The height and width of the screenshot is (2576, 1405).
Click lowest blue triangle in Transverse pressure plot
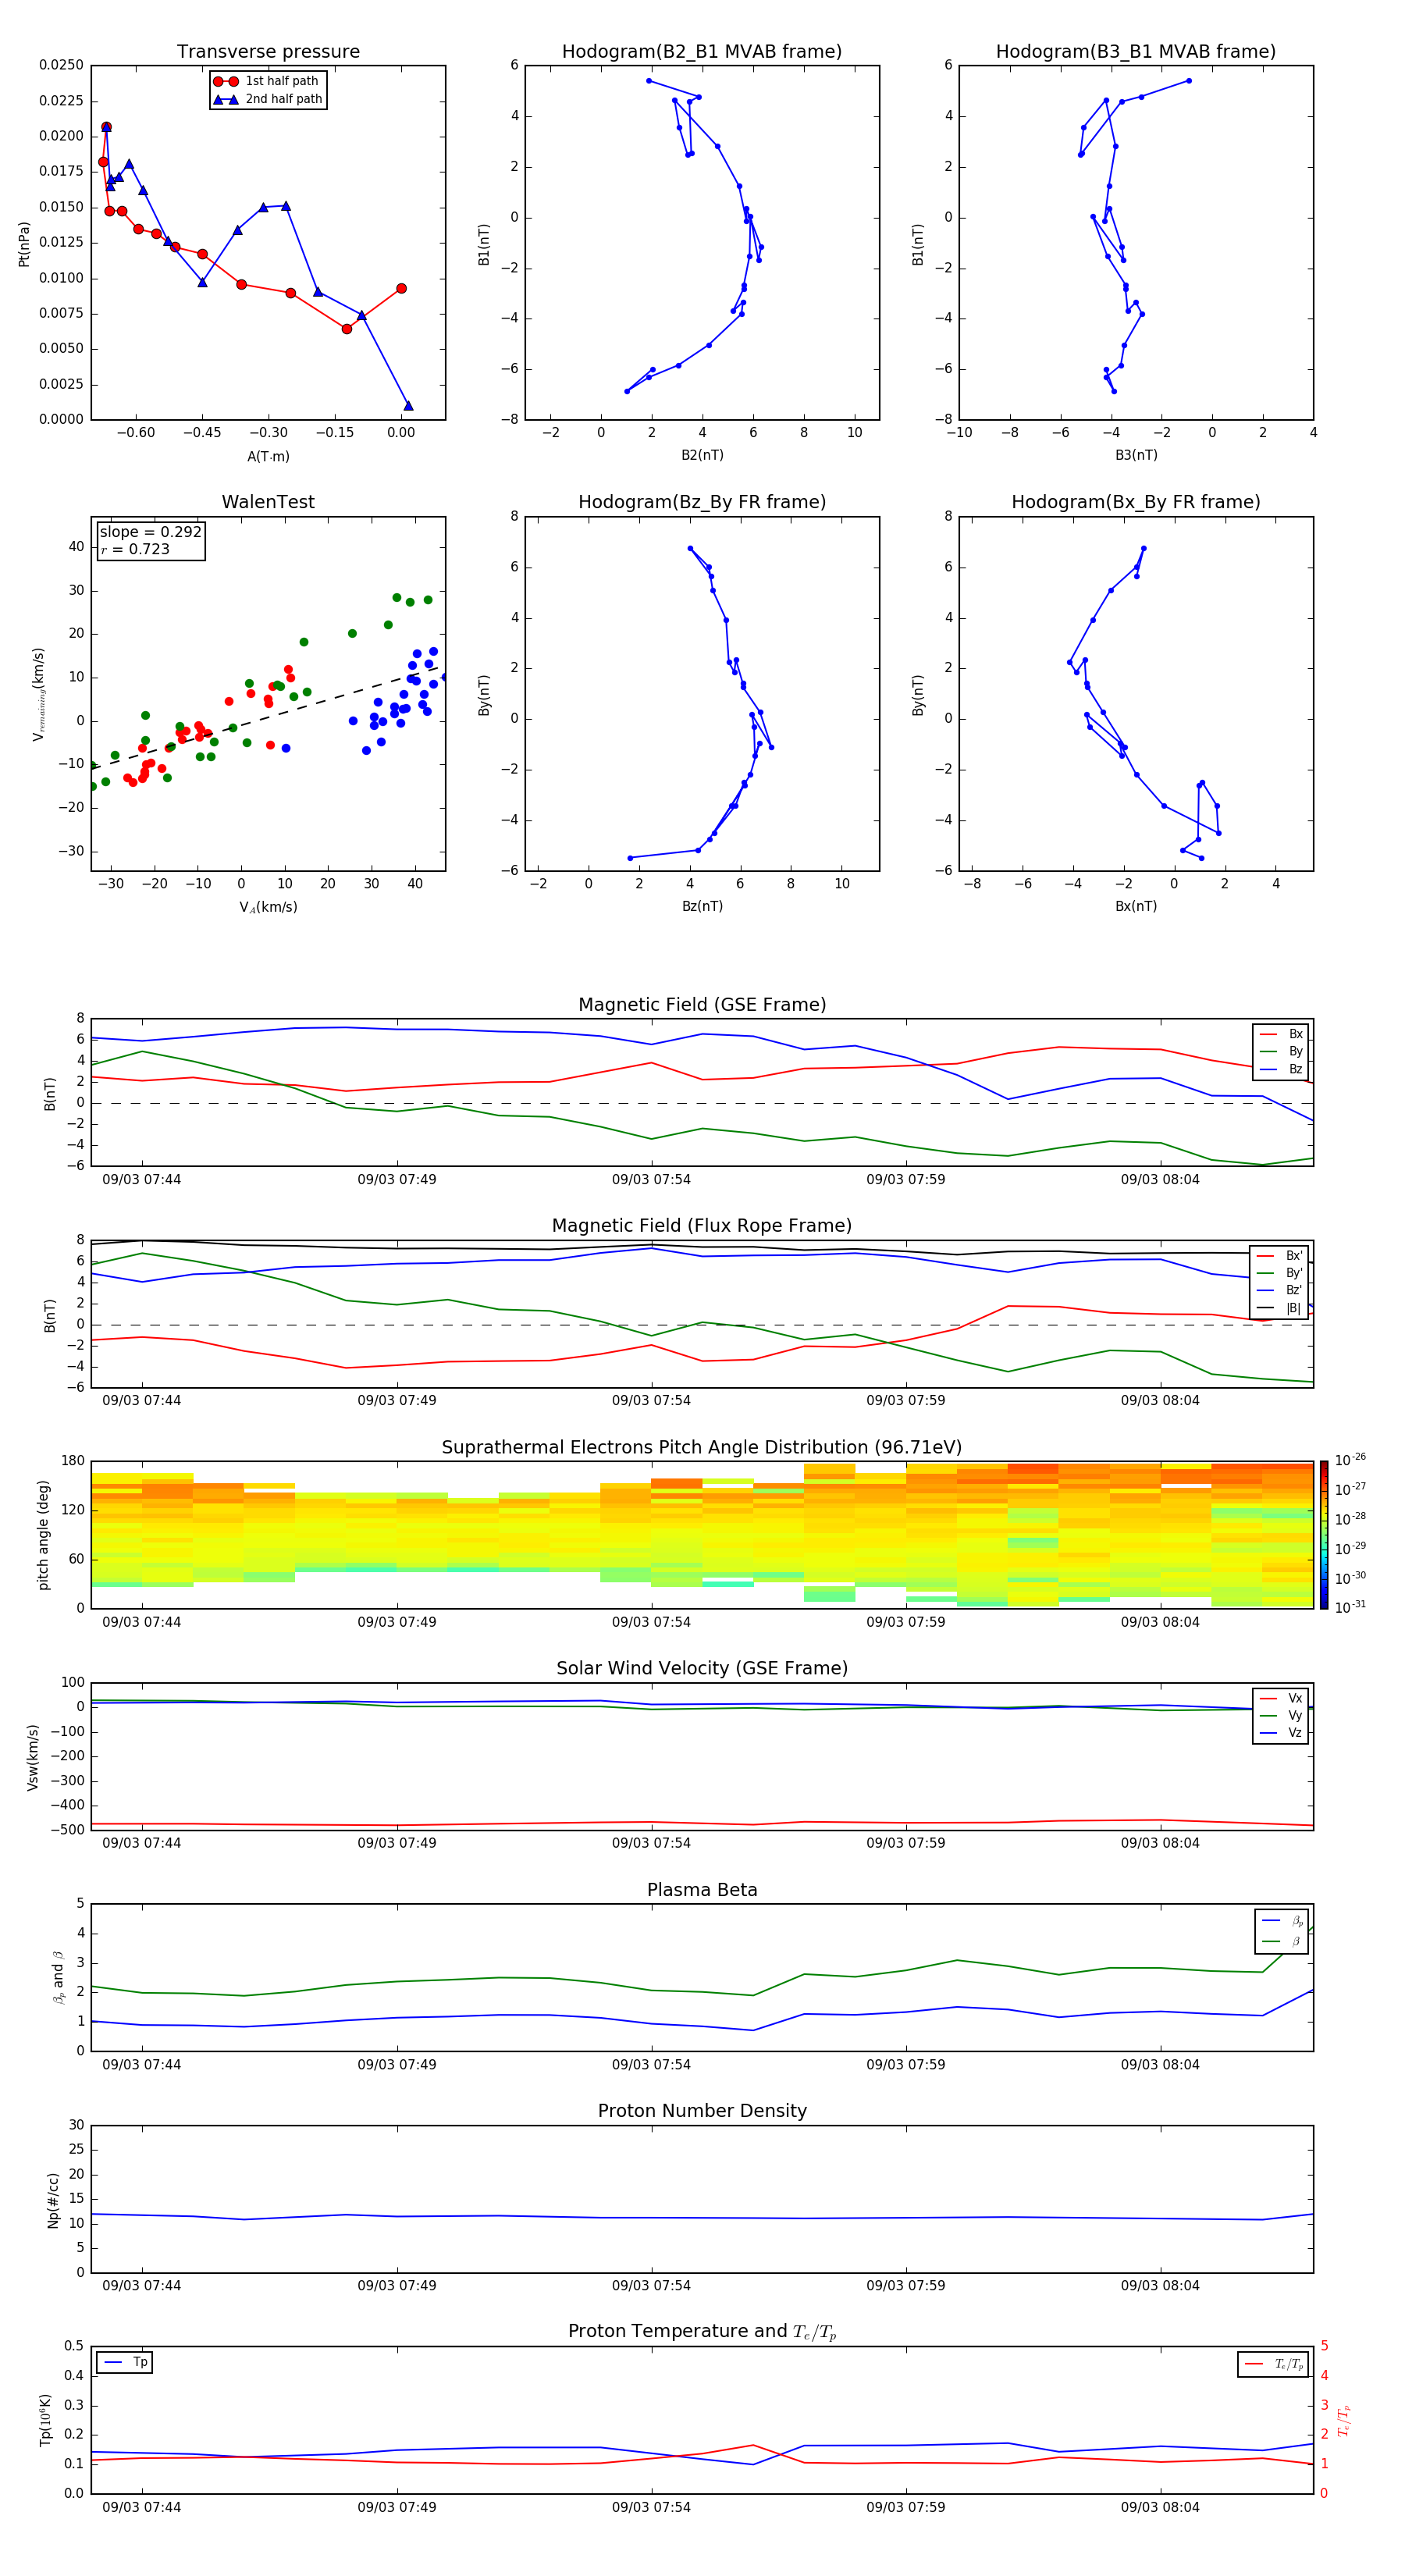click(x=408, y=405)
